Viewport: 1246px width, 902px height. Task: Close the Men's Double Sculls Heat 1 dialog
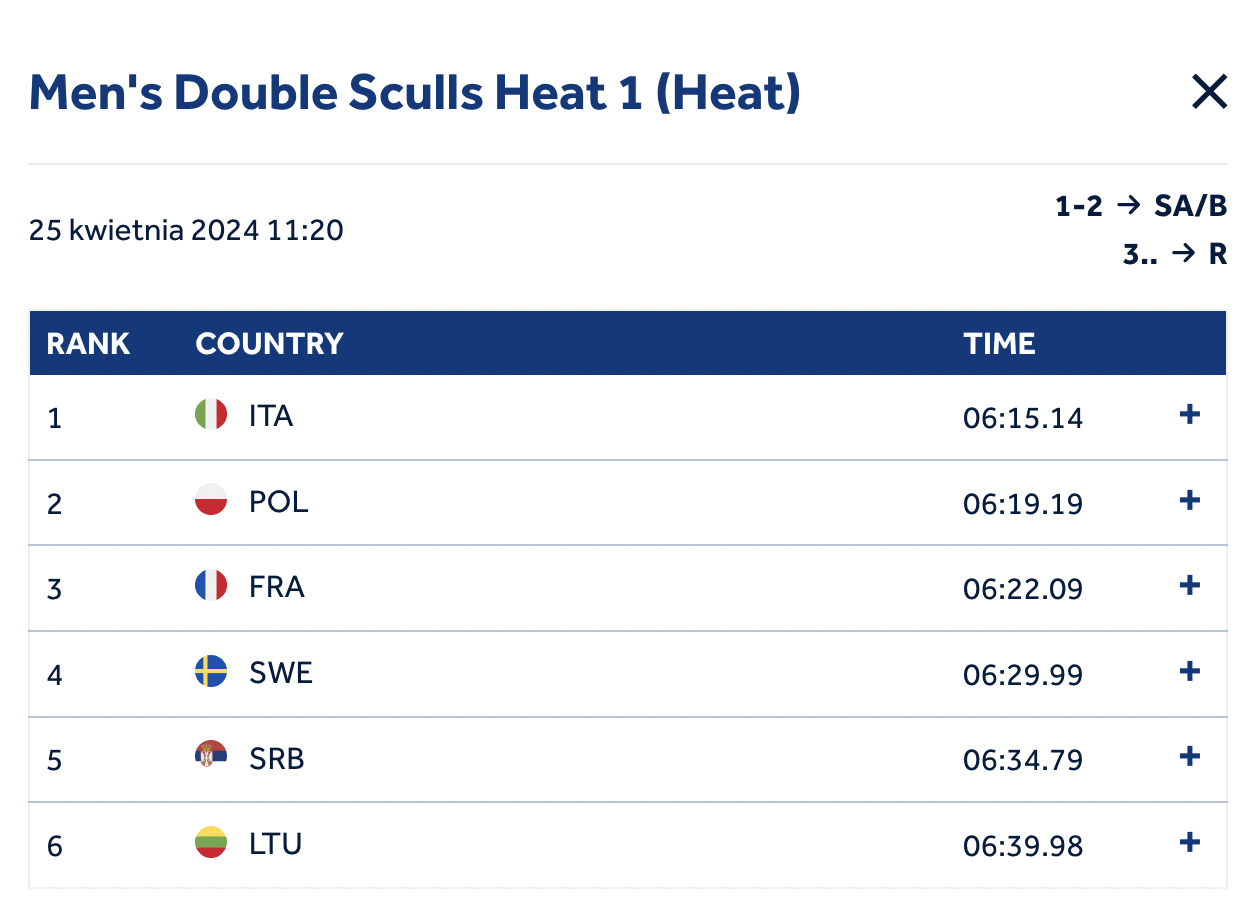(x=1209, y=93)
